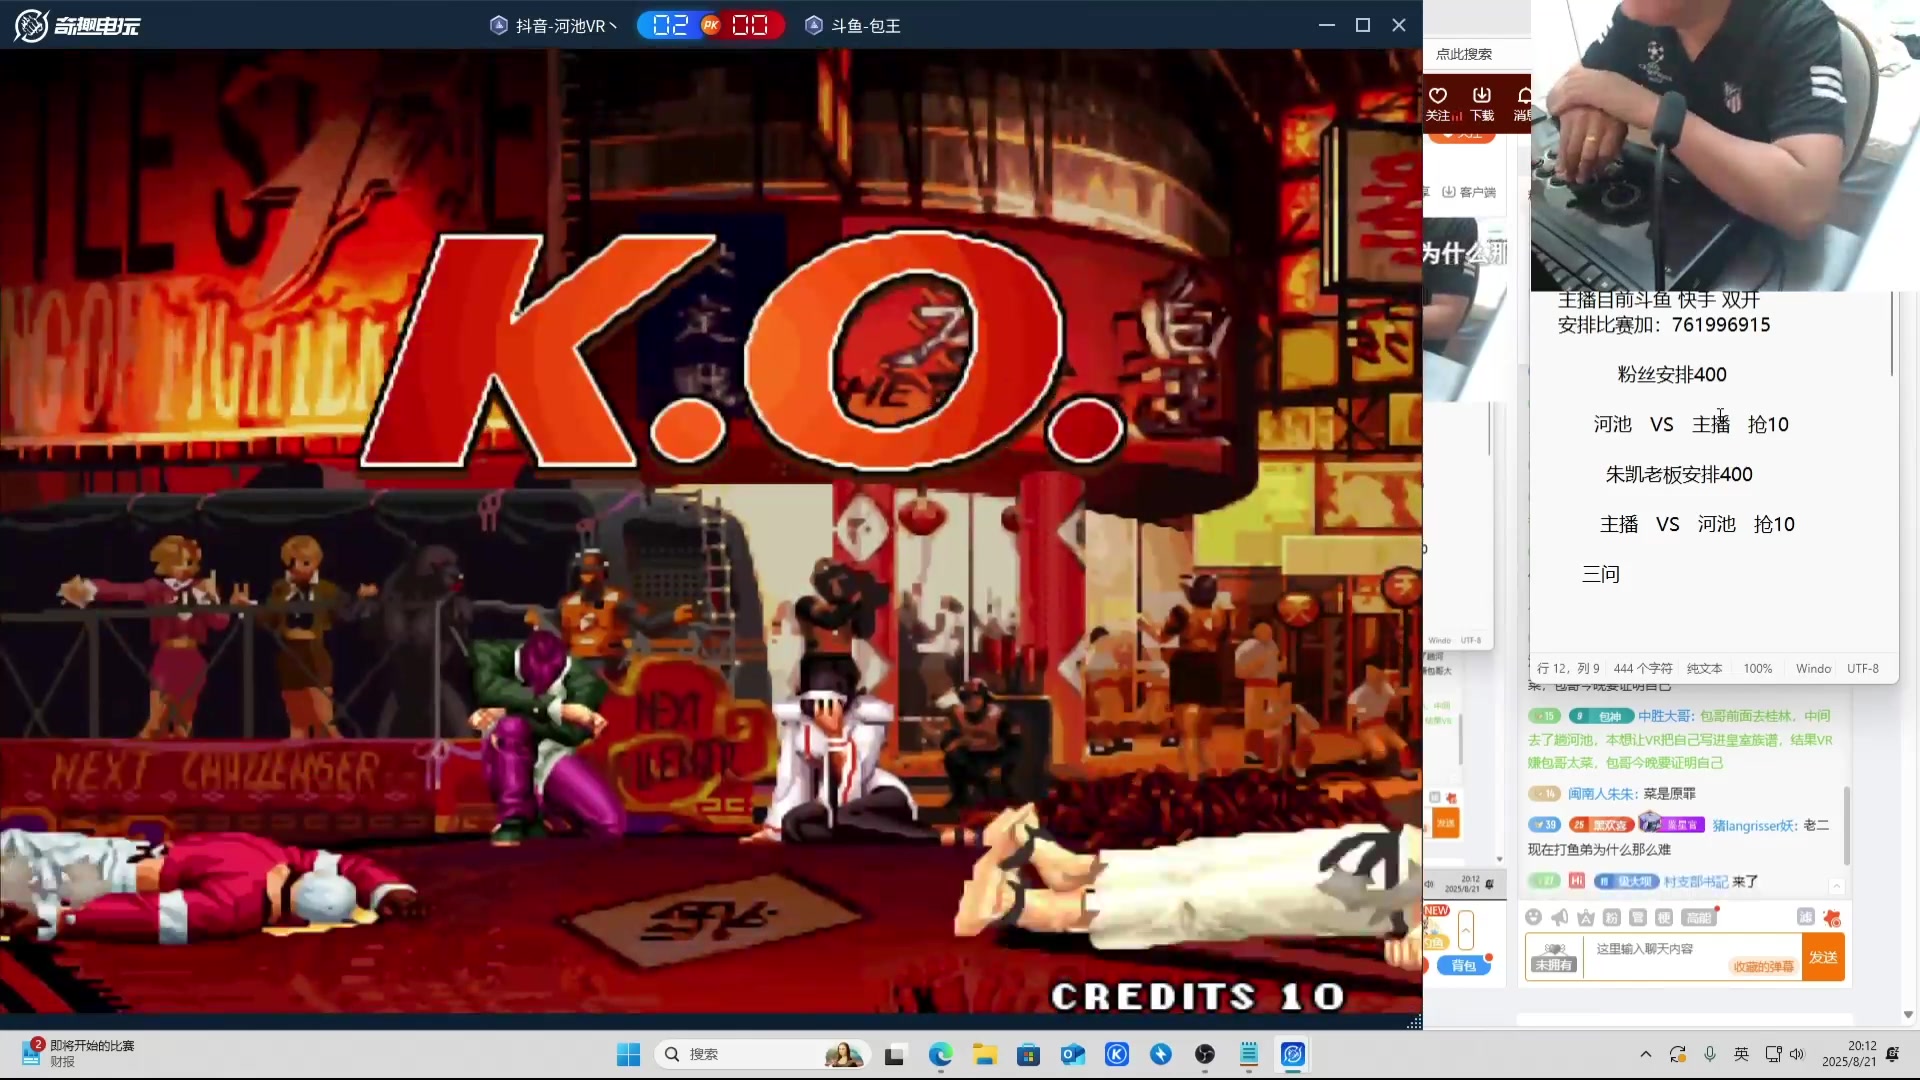Click the game window resize grip
The height and width of the screenshot is (1080, 1920).
[x=1414, y=1022]
